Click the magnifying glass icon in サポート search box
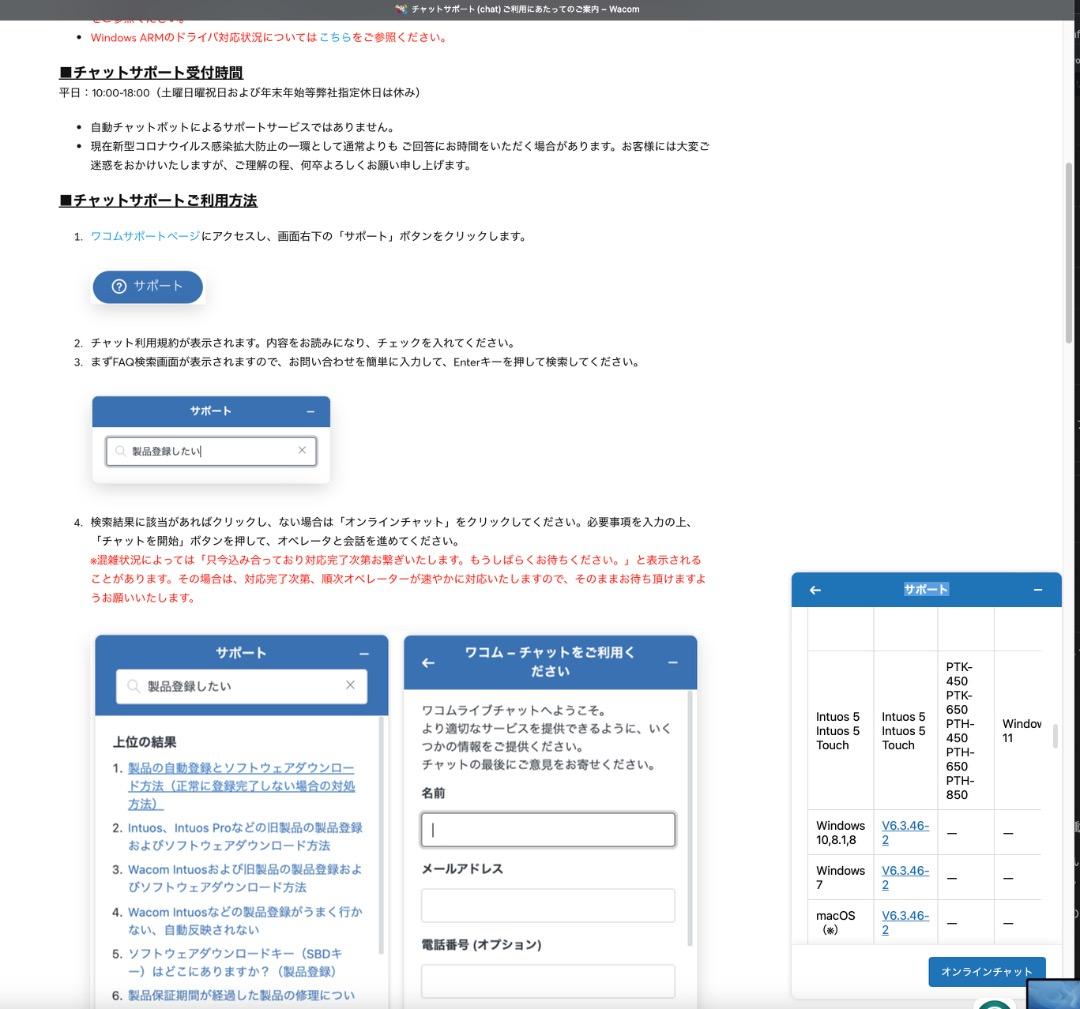Screen dimensions: 1080x1009 click(x=119, y=450)
